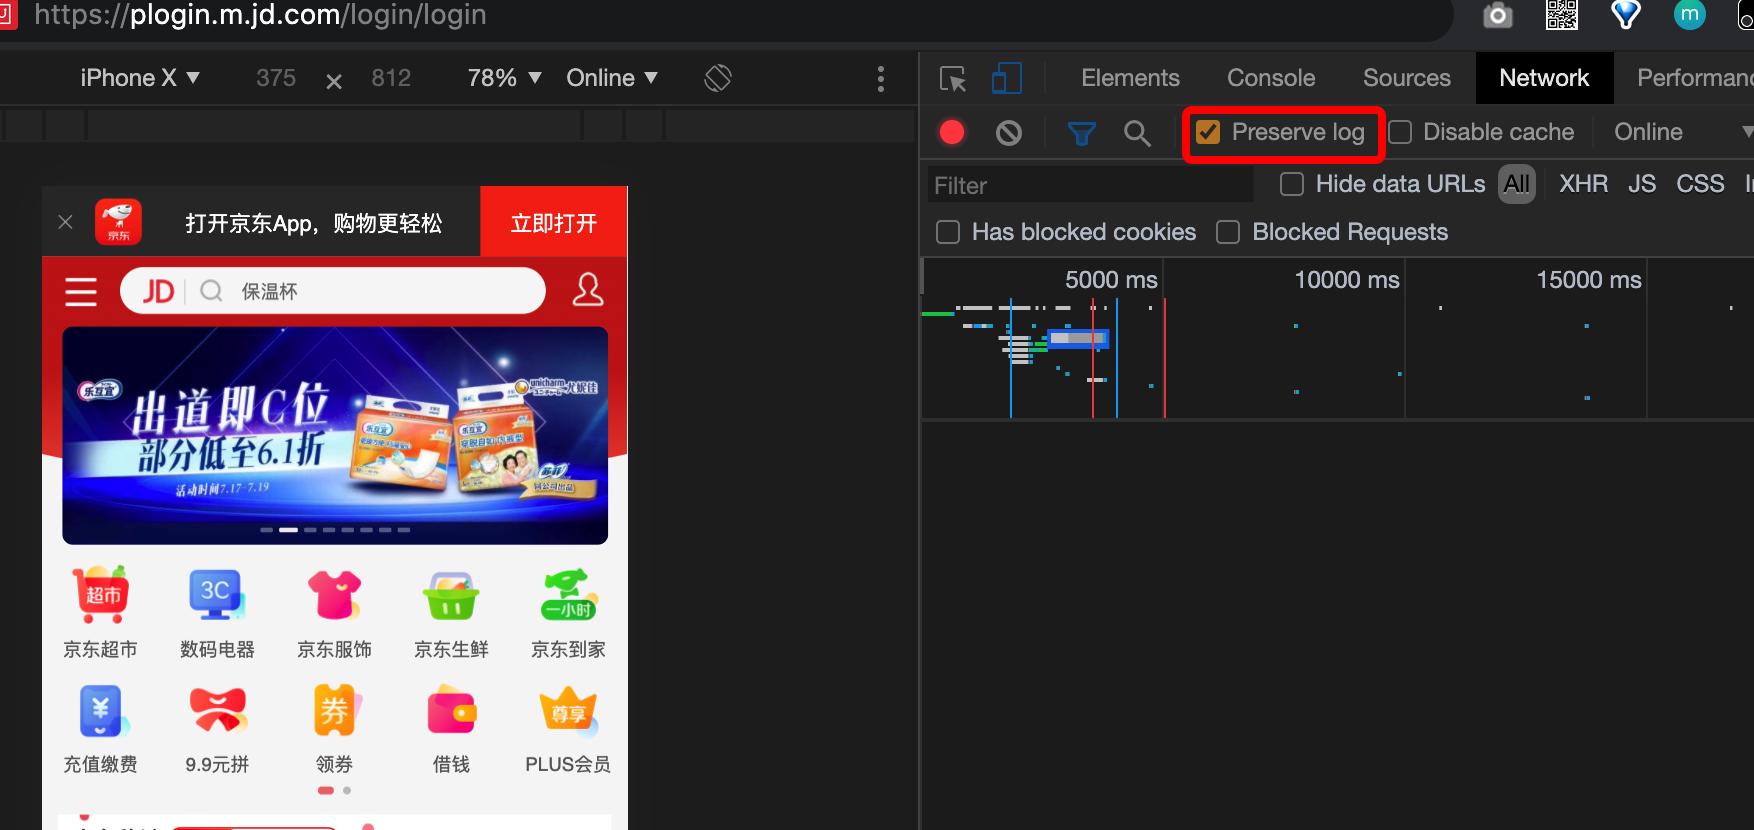Screen dimensions: 1754x830
Task: Click the blue-highlighted request bar in the overview
Action: click(x=1077, y=339)
